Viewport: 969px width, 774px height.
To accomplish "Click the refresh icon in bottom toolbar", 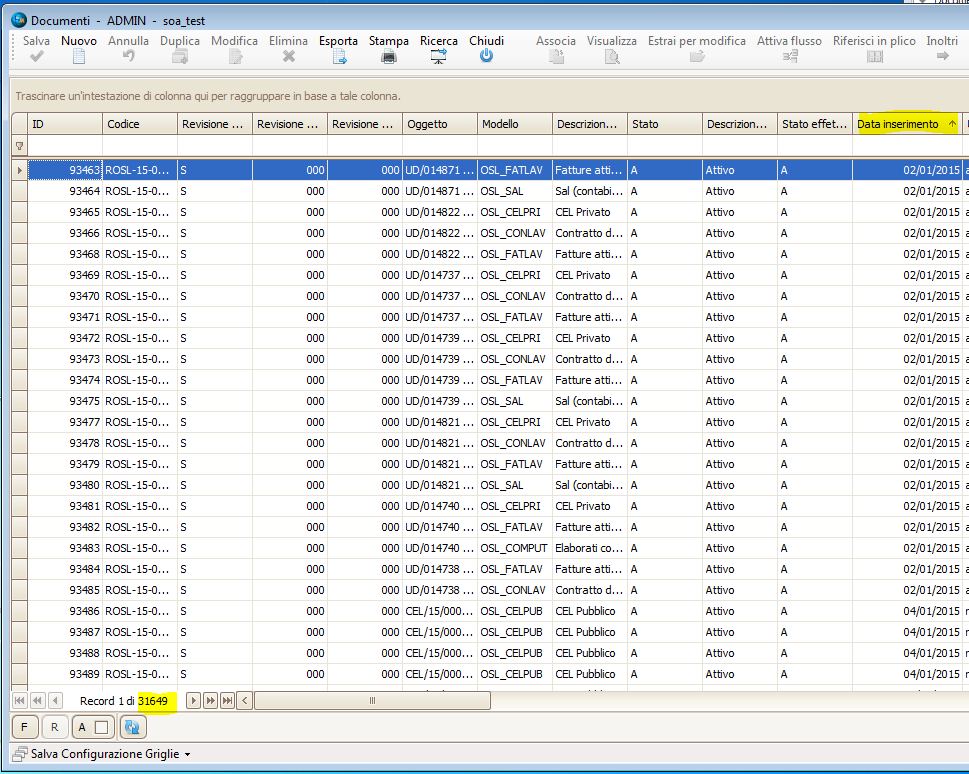I will click(x=130, y=728).
